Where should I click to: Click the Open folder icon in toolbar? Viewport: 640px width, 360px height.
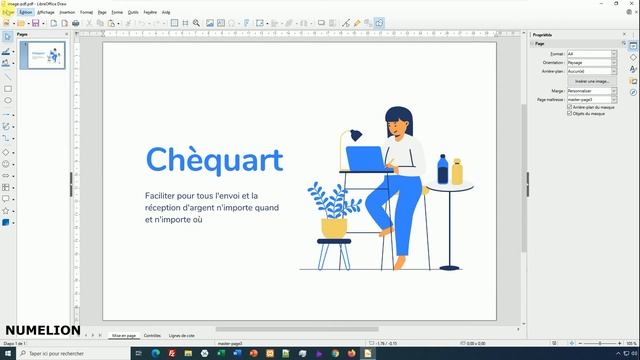click(x=21, y=23)
